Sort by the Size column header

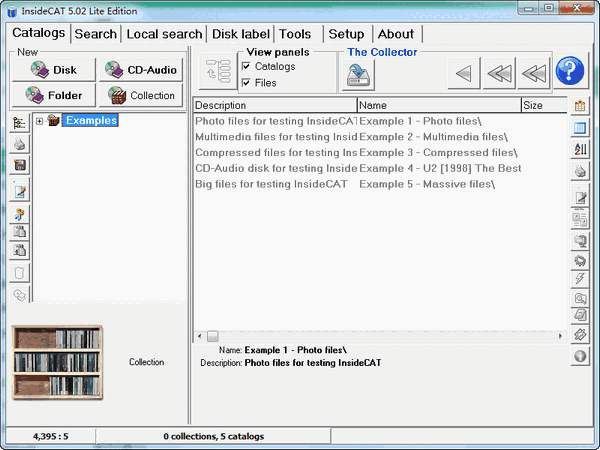coord(544,105)
